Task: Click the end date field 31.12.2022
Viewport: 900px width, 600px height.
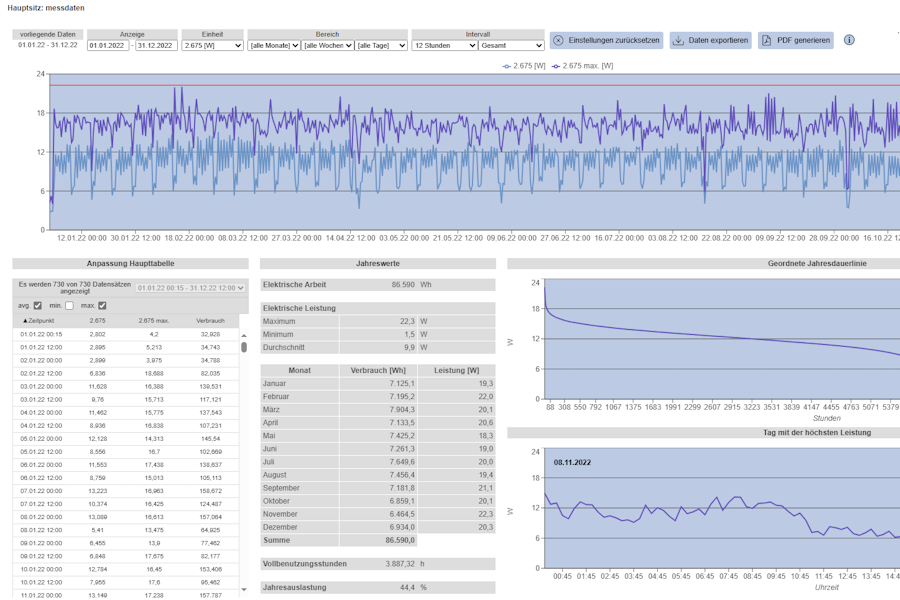Action: (x=156, y=45)
